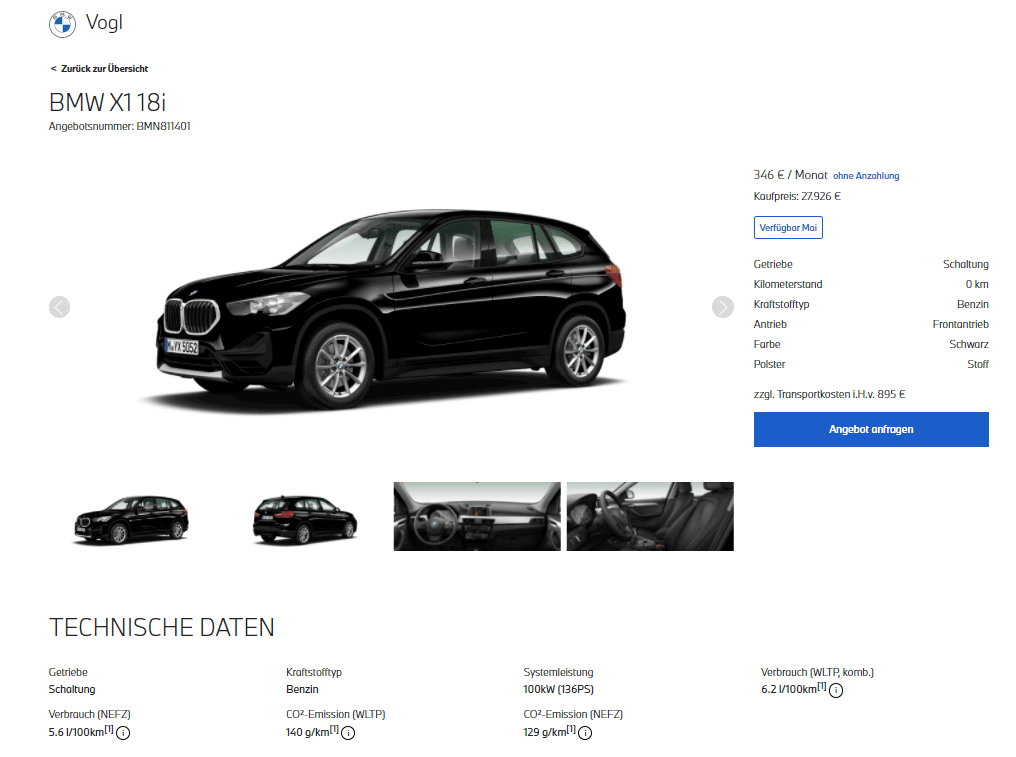Click the Angebotsnummer: BMN811401 text
Screen dimensions: 1016x757
(120, 126)
